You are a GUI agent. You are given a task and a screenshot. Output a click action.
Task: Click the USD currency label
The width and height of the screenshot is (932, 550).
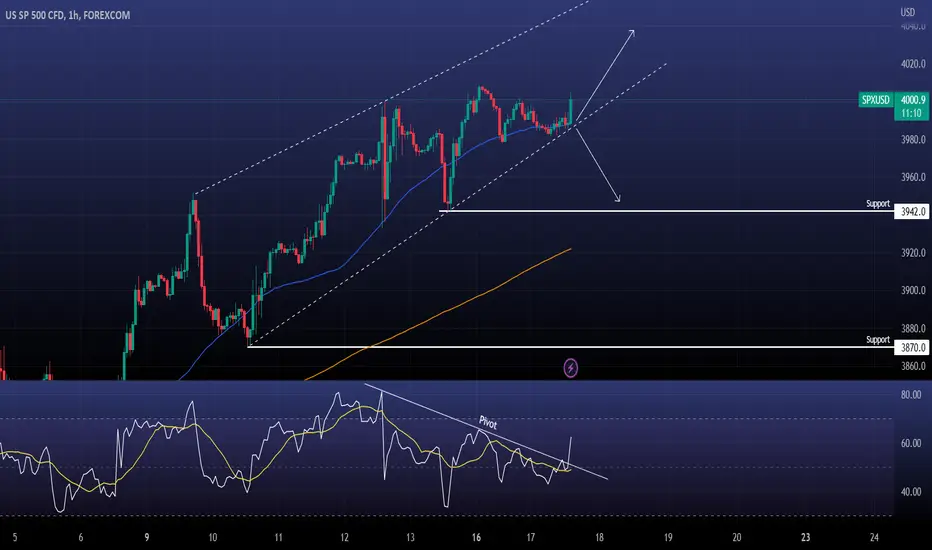click(907, 12)
